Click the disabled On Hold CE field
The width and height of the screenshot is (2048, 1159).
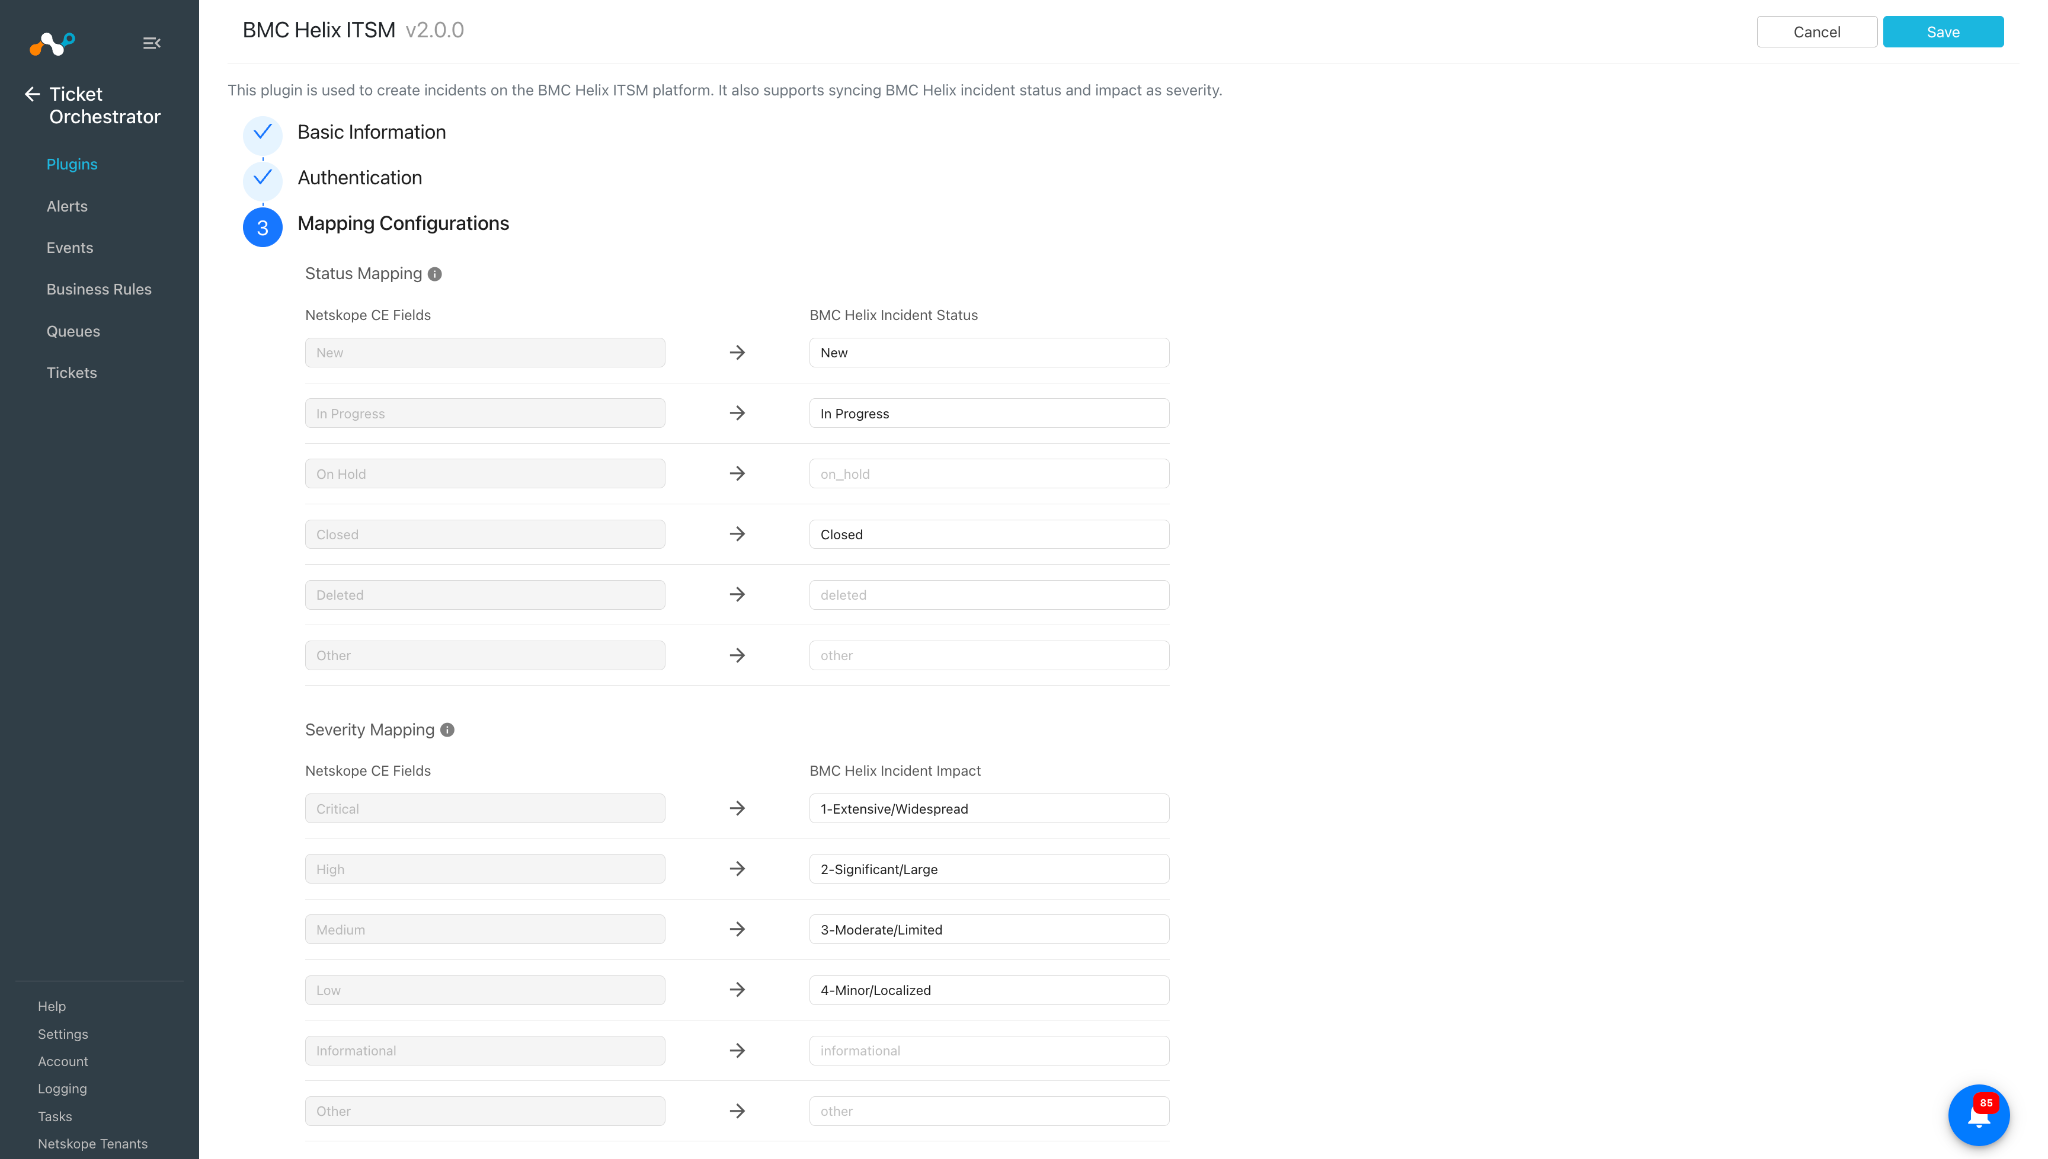point(485,474)
